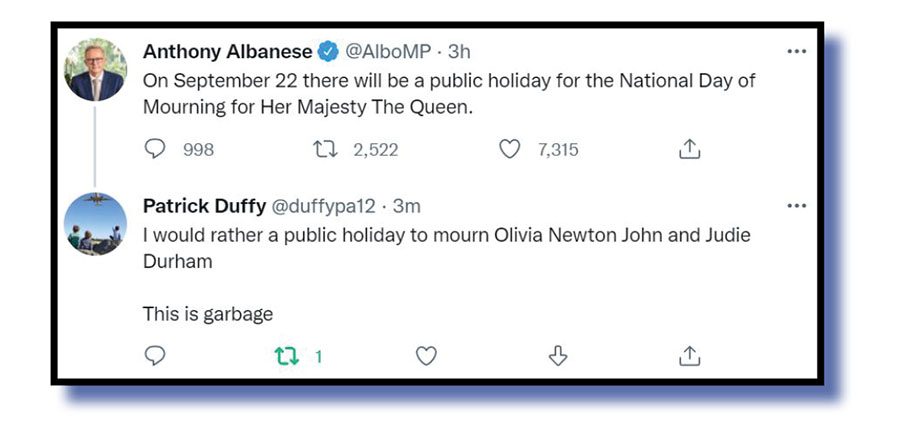Reply to Patrick Duffy's tweet
907x428 pixels.
155,356
